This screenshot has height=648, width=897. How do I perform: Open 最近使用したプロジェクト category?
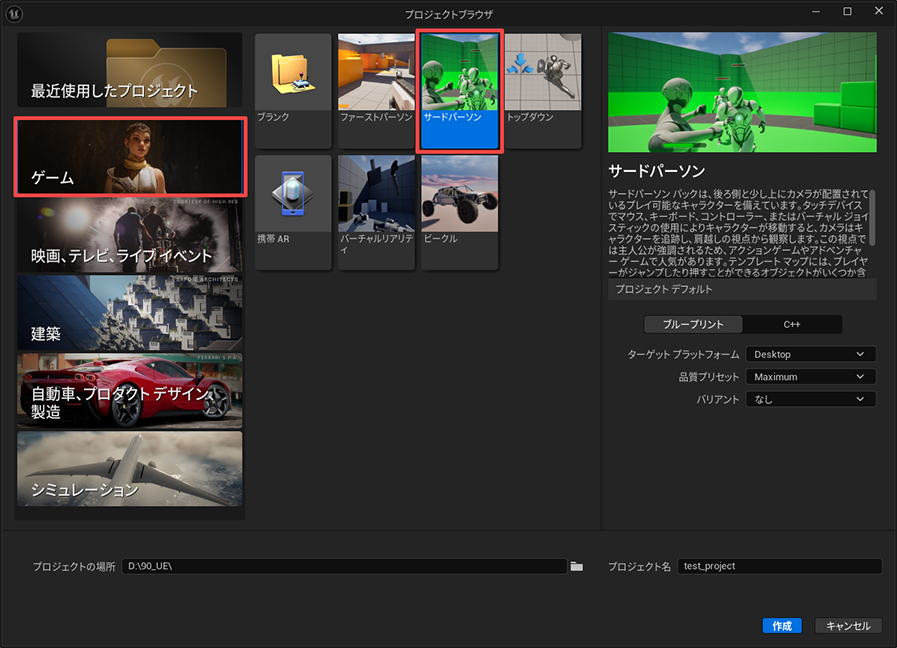[130, 70]
